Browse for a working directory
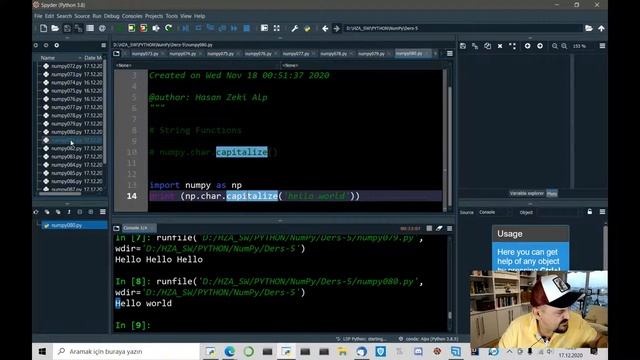This screenshot has height=360, width=640. click(x=589, y=28)
